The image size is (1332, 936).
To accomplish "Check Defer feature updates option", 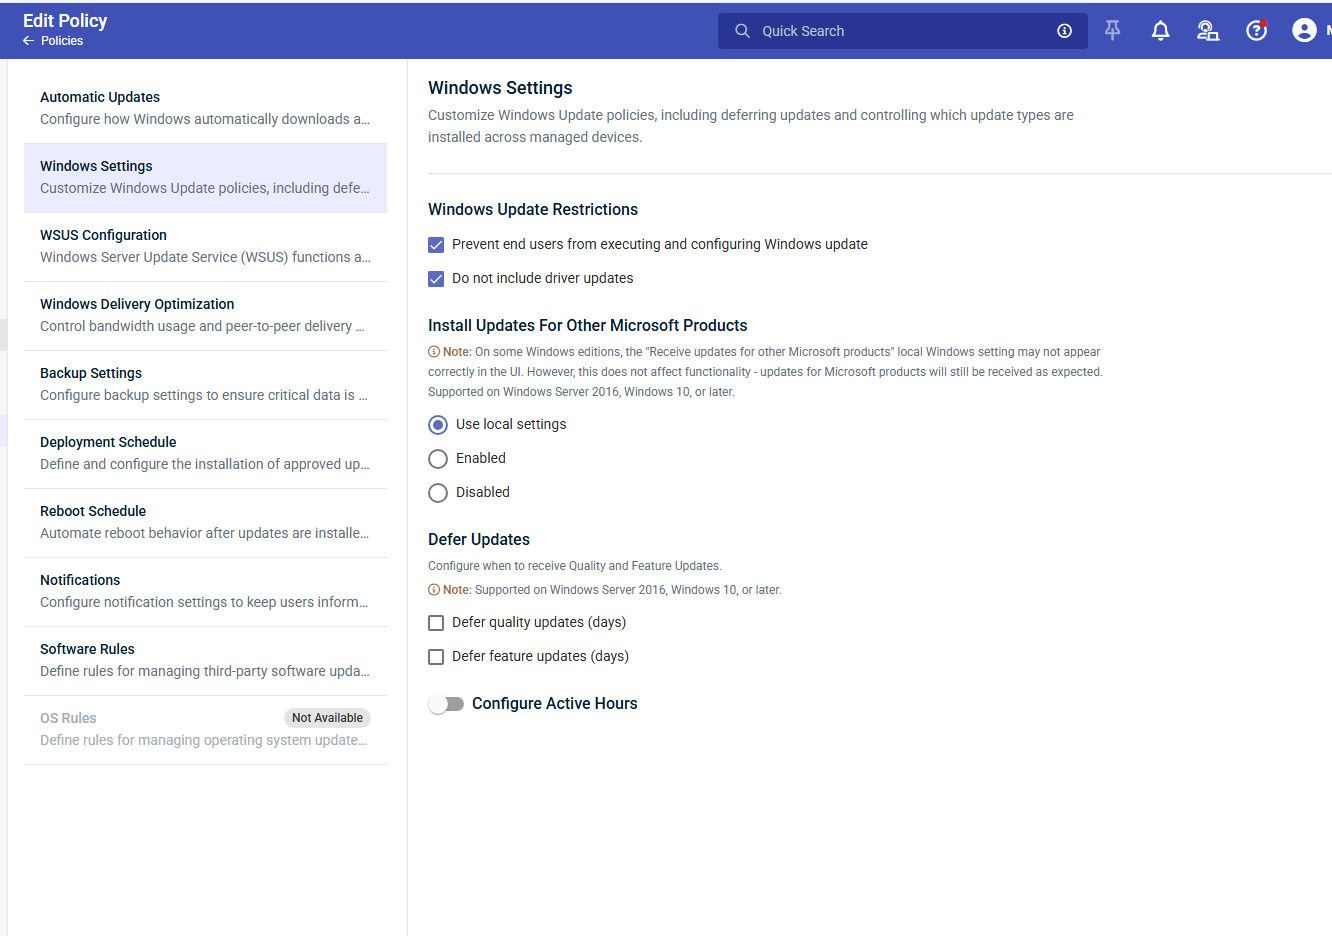I will click(x=436, y=657).
